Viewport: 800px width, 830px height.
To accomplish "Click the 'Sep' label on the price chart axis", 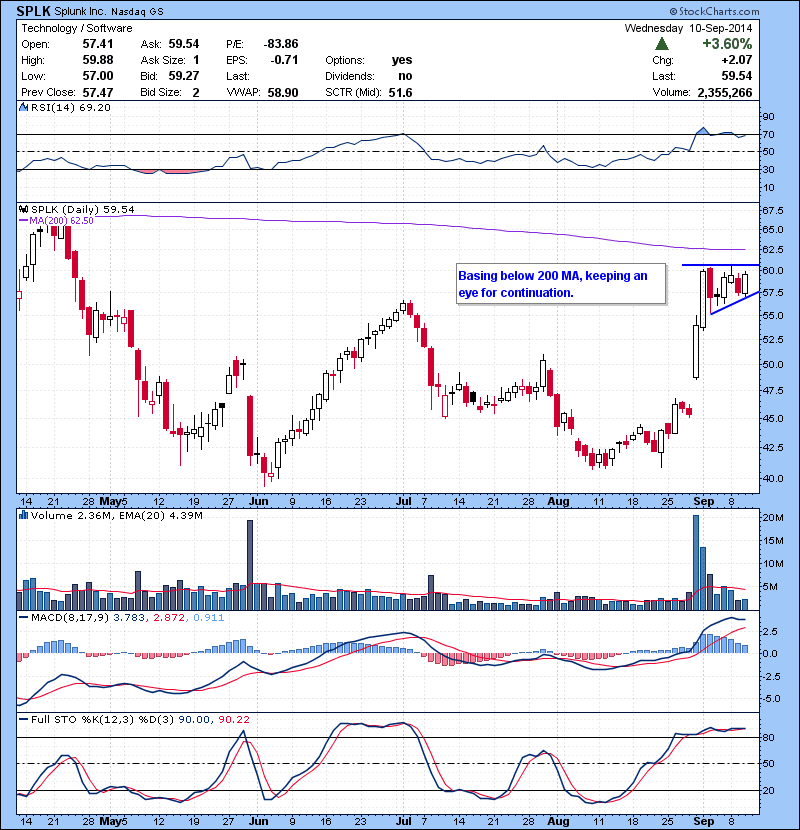I will coord(704,501).
